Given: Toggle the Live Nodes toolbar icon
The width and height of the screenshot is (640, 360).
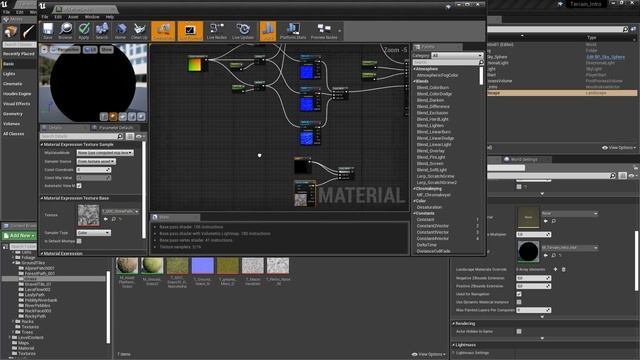Looking at the screenshot, I should [x=216, y=31].
